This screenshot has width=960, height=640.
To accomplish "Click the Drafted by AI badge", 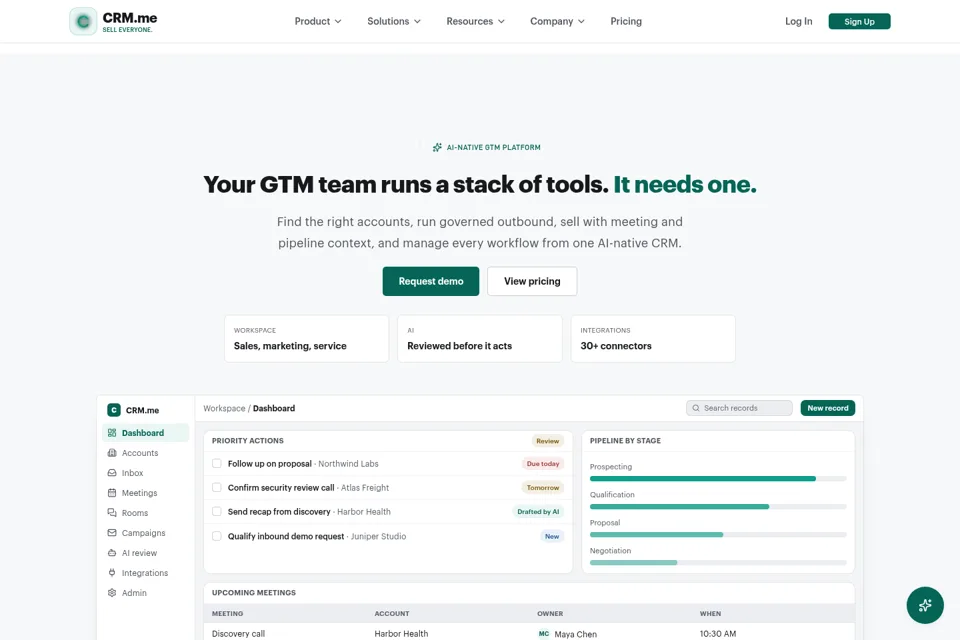I will [x=538, y=511].
